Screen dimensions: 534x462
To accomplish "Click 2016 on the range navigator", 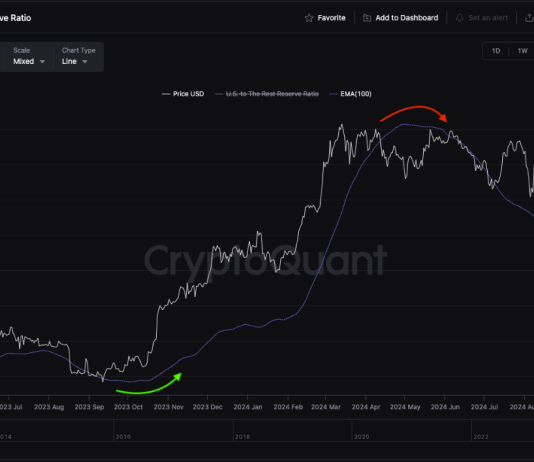I will point(123,437).
